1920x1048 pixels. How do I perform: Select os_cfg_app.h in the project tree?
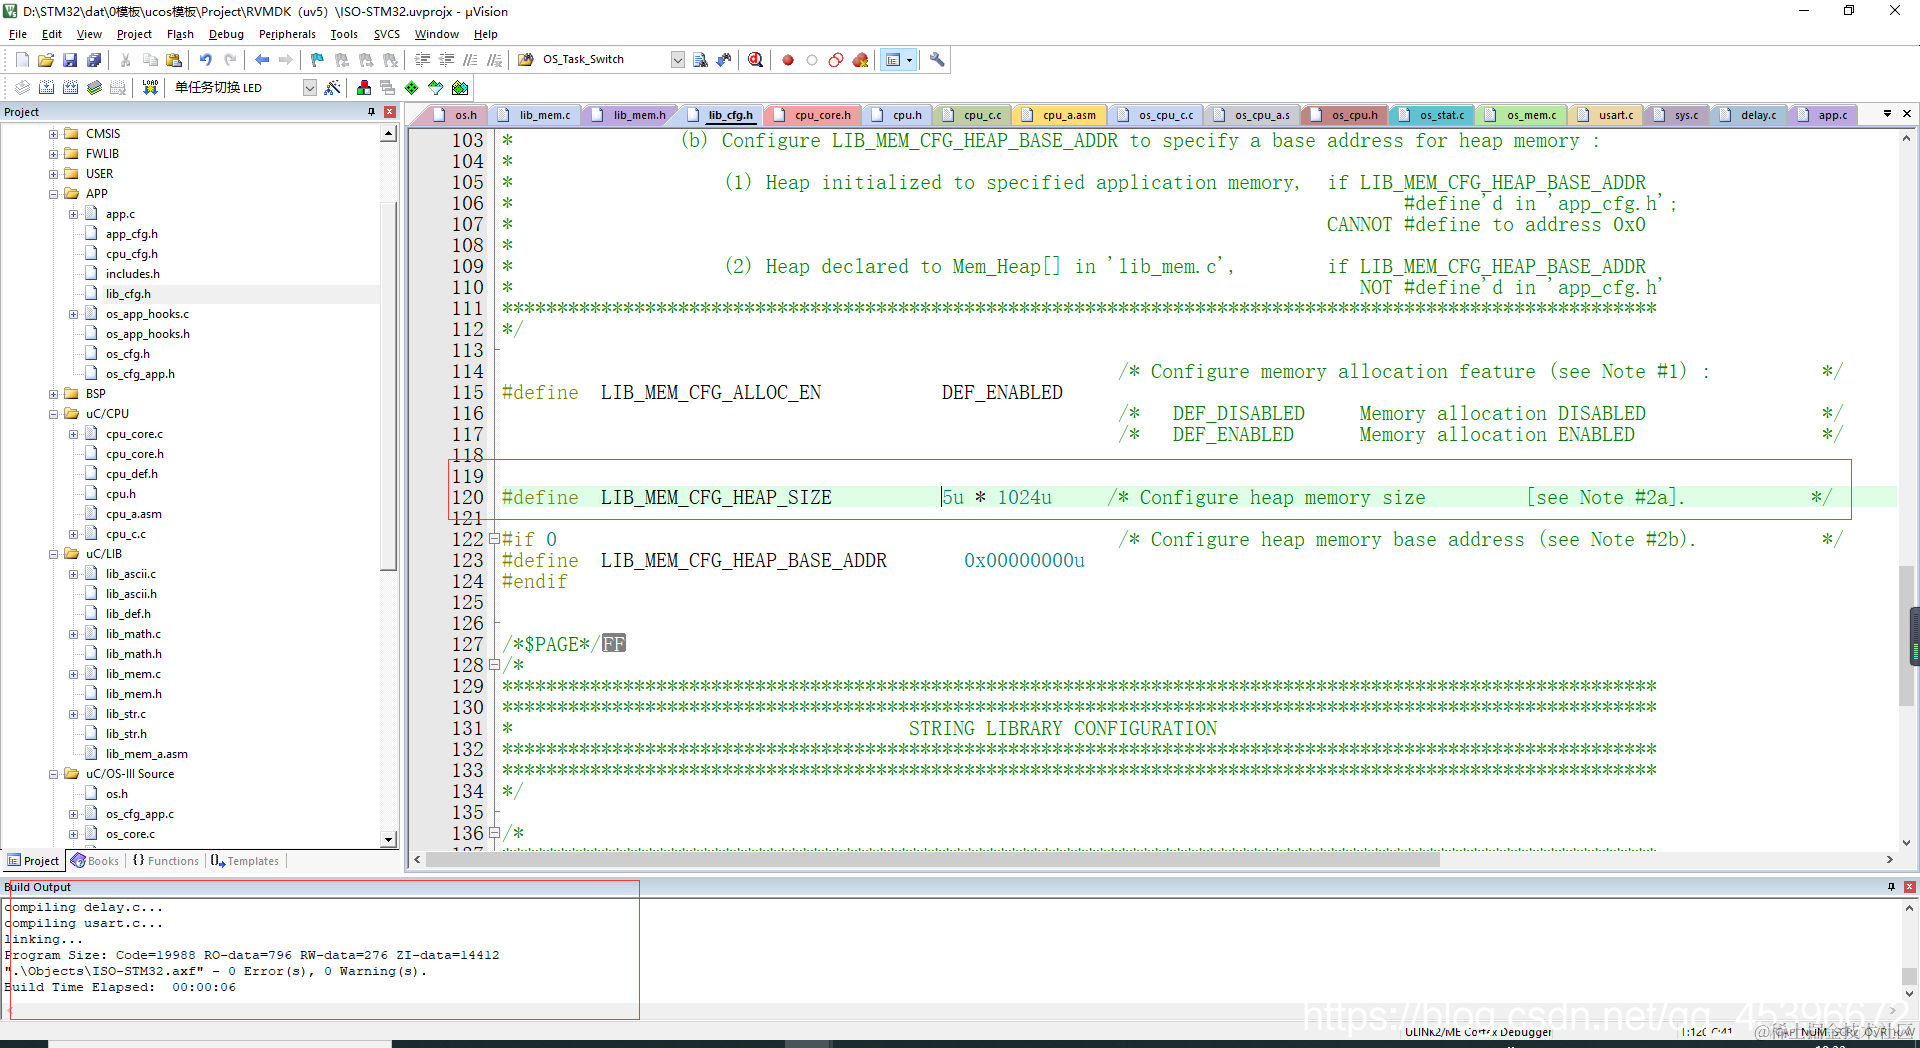[140, 374]
